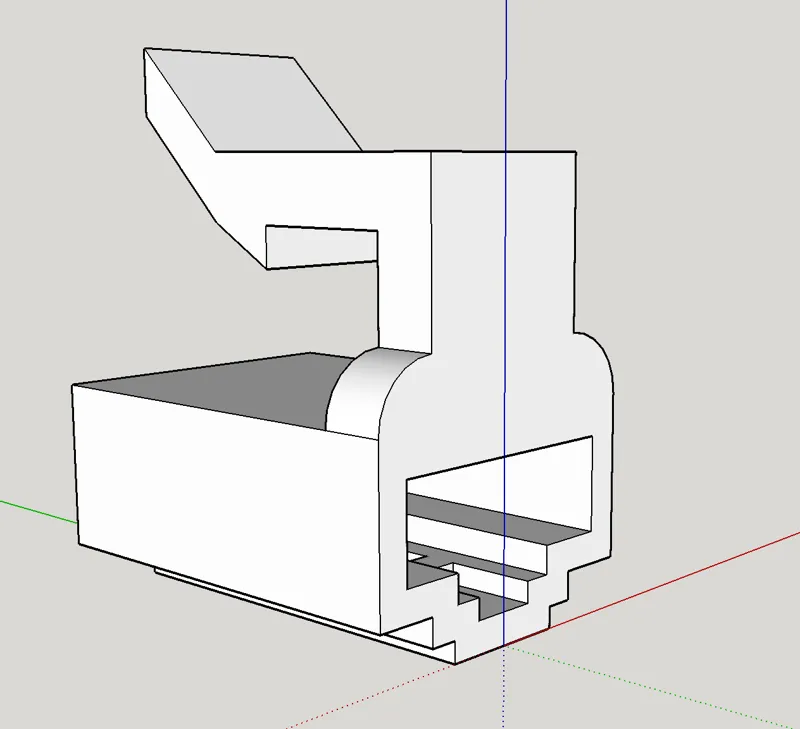Select the solid green axis line at left
The width and height of the screenshot is (800, 729).
38,512
